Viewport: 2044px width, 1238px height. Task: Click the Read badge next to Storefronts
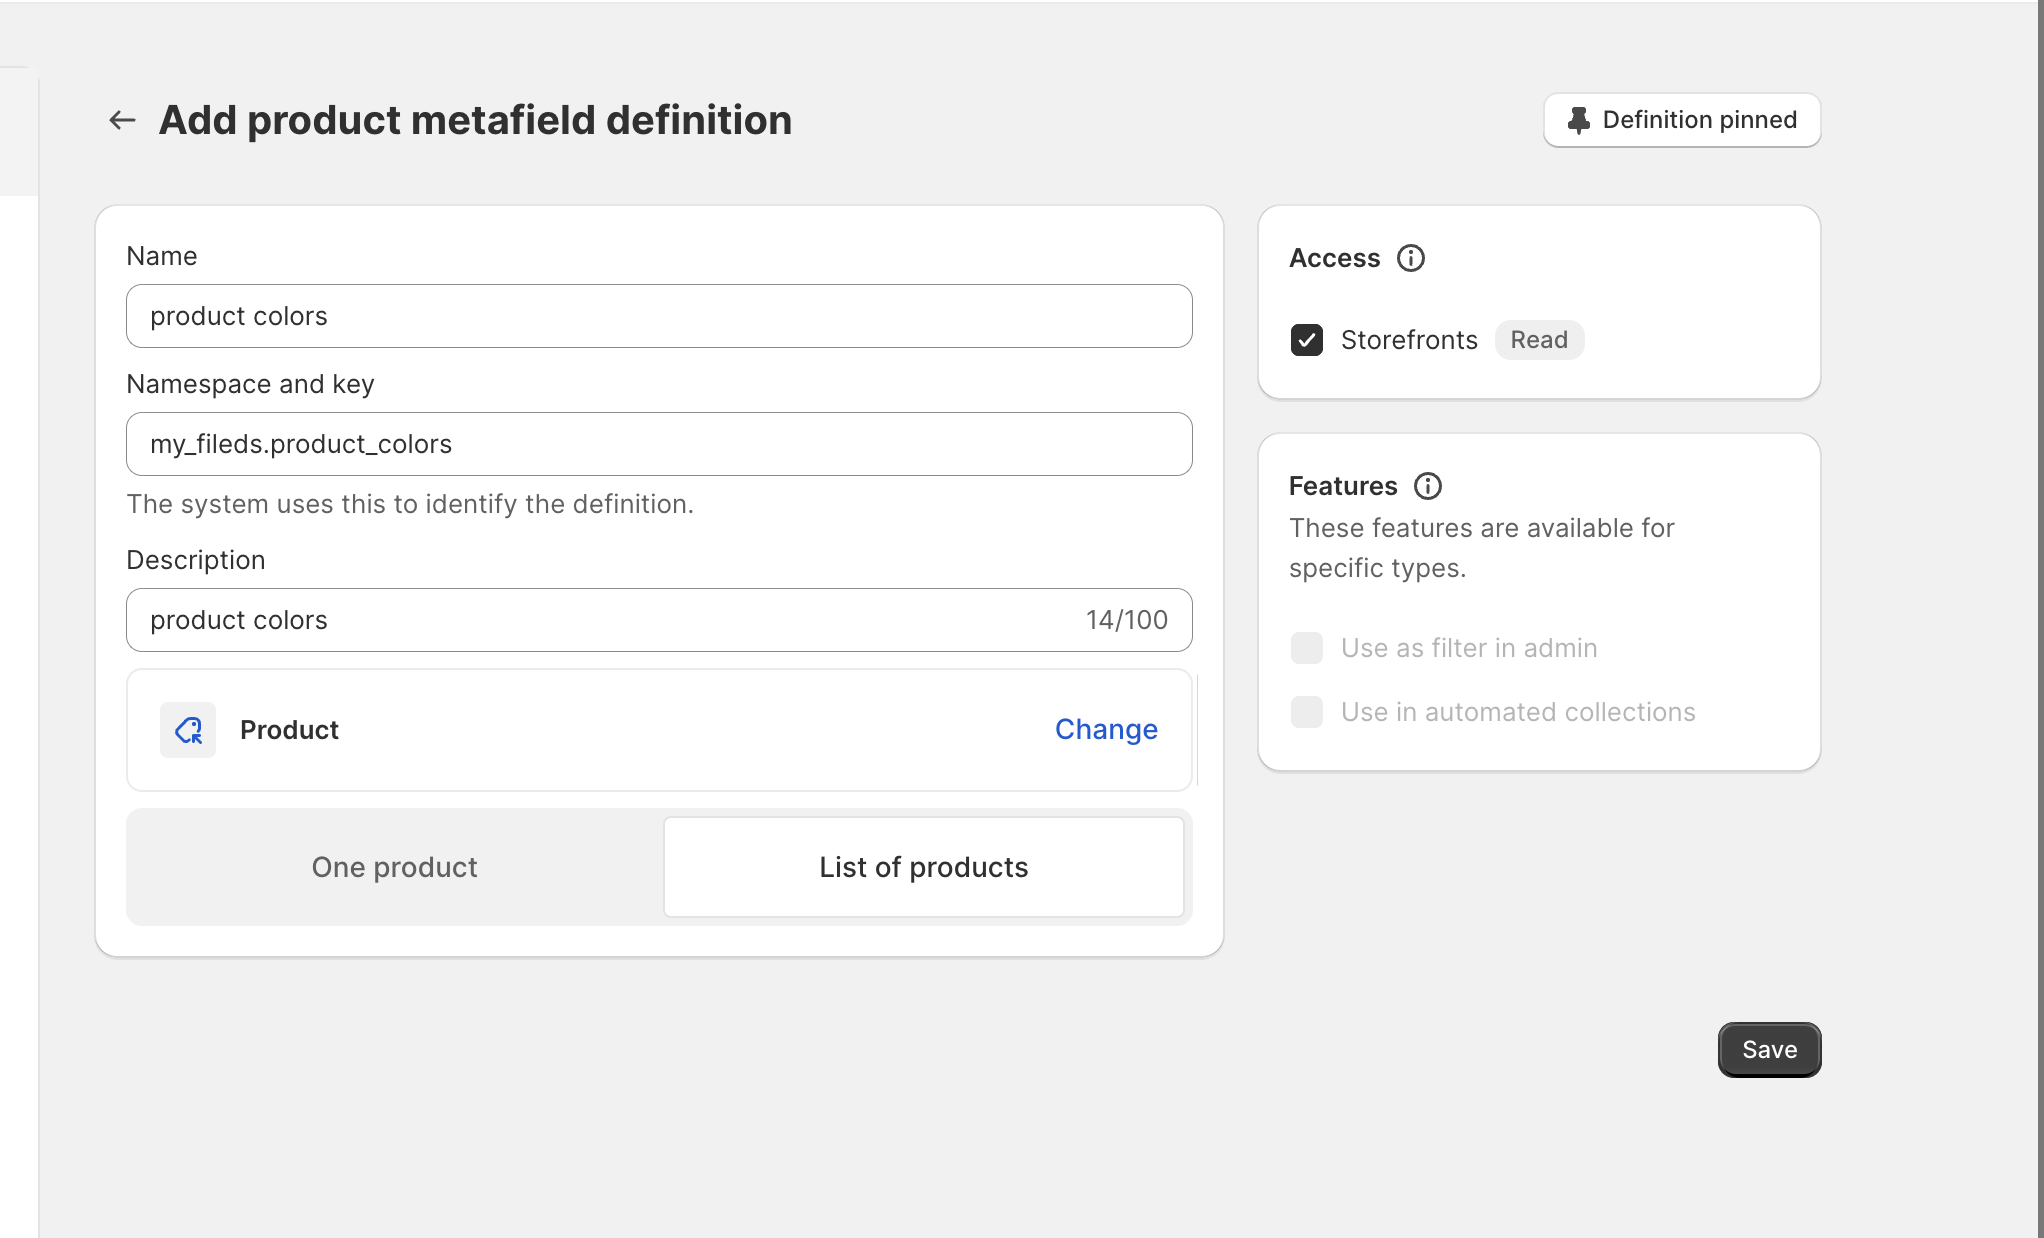pos(1538,340)
